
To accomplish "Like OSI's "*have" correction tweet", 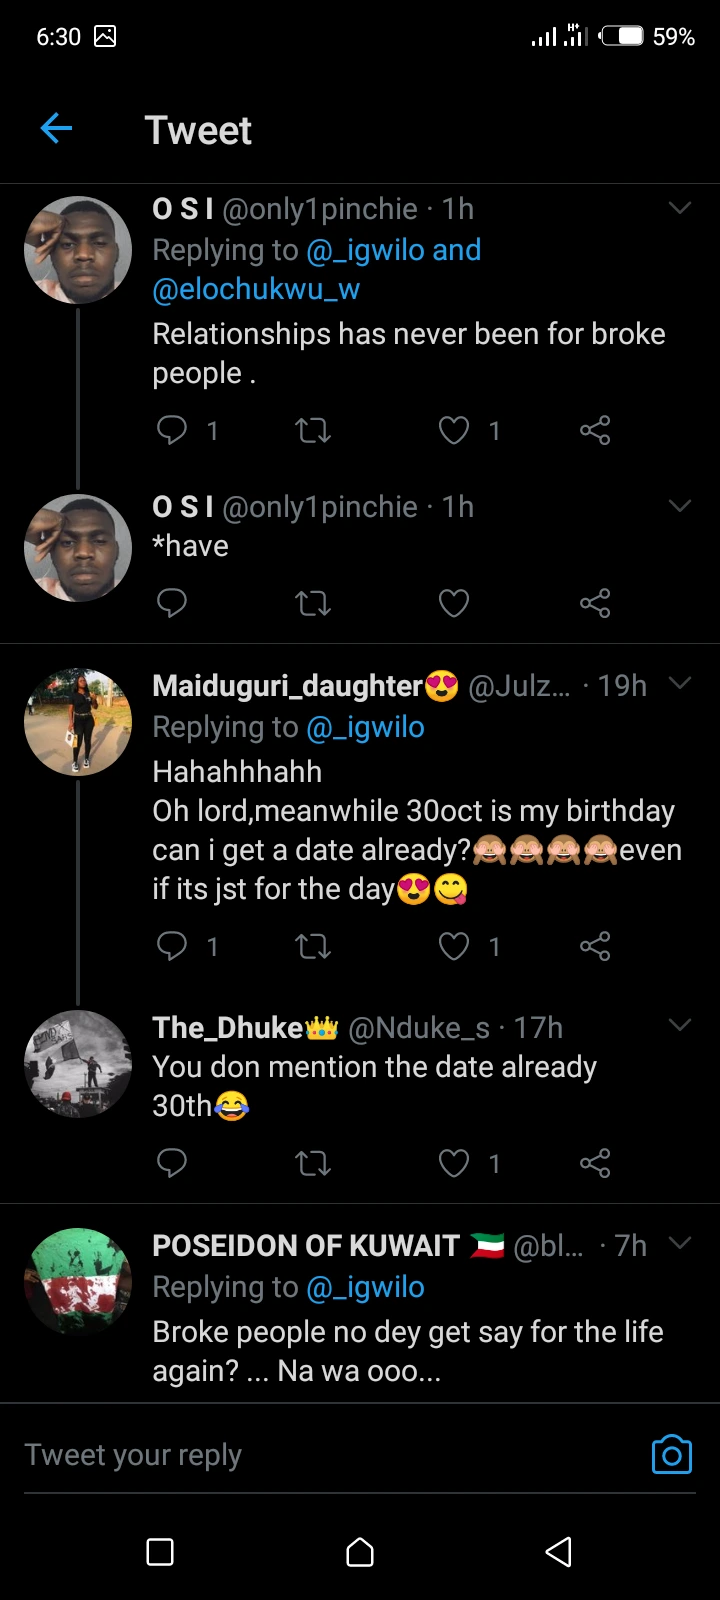I will (x=454, y=603).
